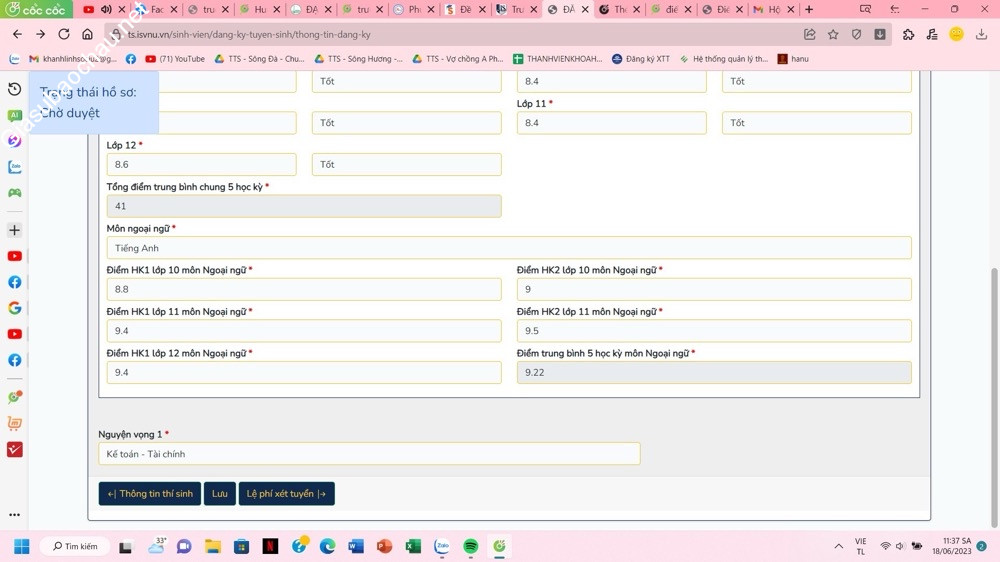This screenshot has width=1000, height=562.
Task: Go back to Thông tin thí sinh
Action: click(149, 494)
